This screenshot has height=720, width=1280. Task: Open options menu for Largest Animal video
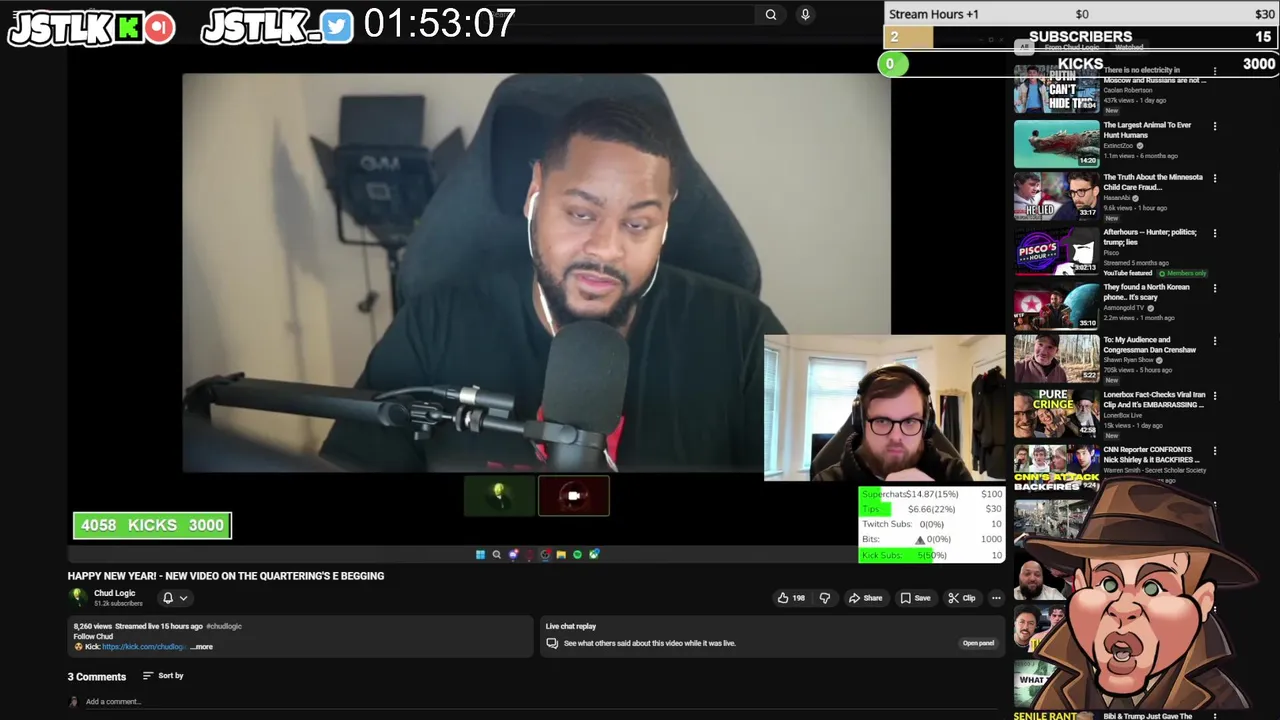(x=1215, y=126)
